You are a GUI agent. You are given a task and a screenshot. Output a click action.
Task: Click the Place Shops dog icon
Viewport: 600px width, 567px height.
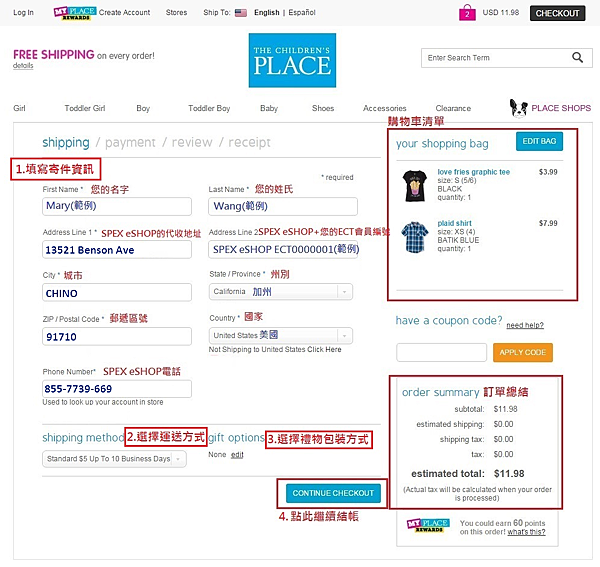pyautogui.click(x=518, y=108)
